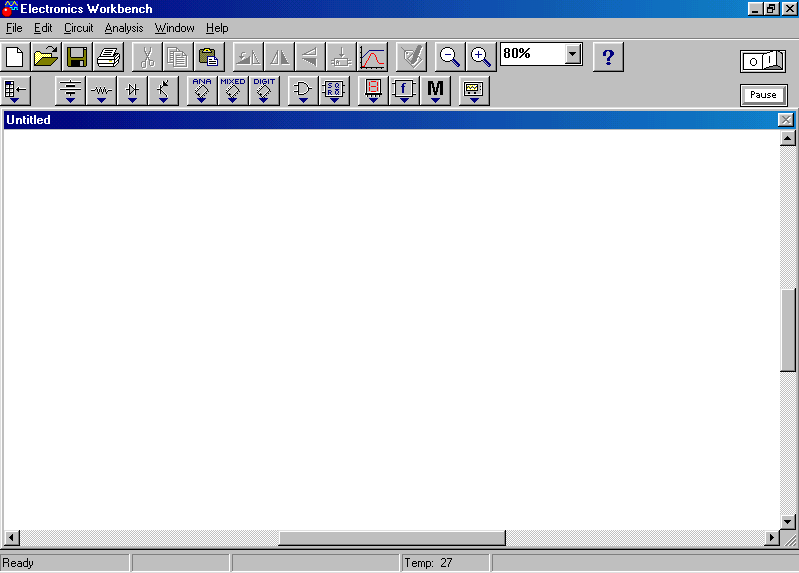Open the Digital ICs parts bin
799x573 pixels.
click(x=264, y=91)
